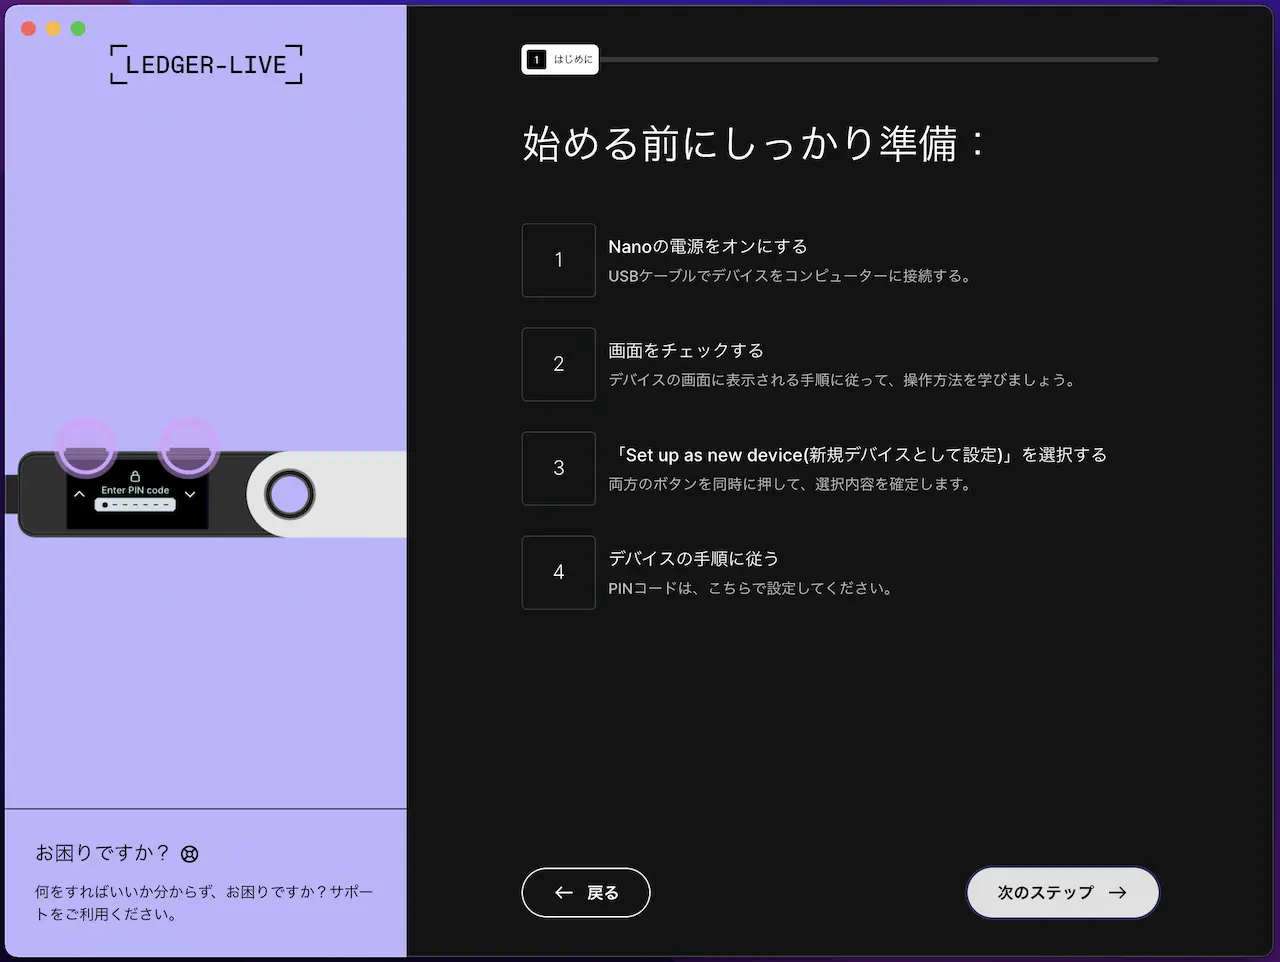Maximize the window with green button
Image resolution: width=1280 pixels, height=962 pixels.
pos(78,28)
